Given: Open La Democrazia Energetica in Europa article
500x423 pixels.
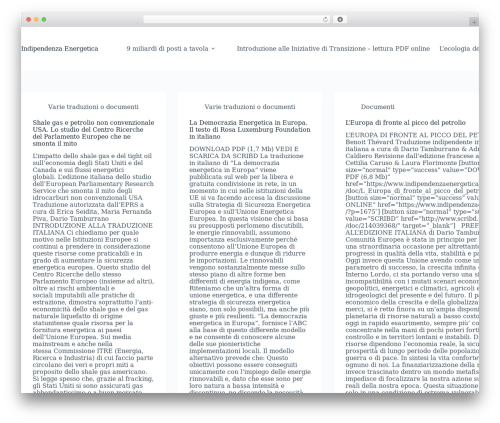Looking at the screenshot, I should point(250,129).
